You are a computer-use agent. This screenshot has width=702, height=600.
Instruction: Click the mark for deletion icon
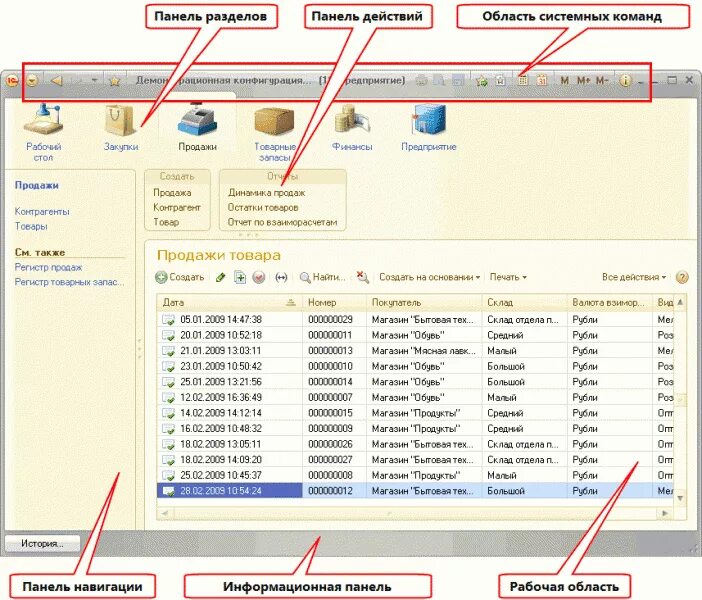tap(259, 278)
